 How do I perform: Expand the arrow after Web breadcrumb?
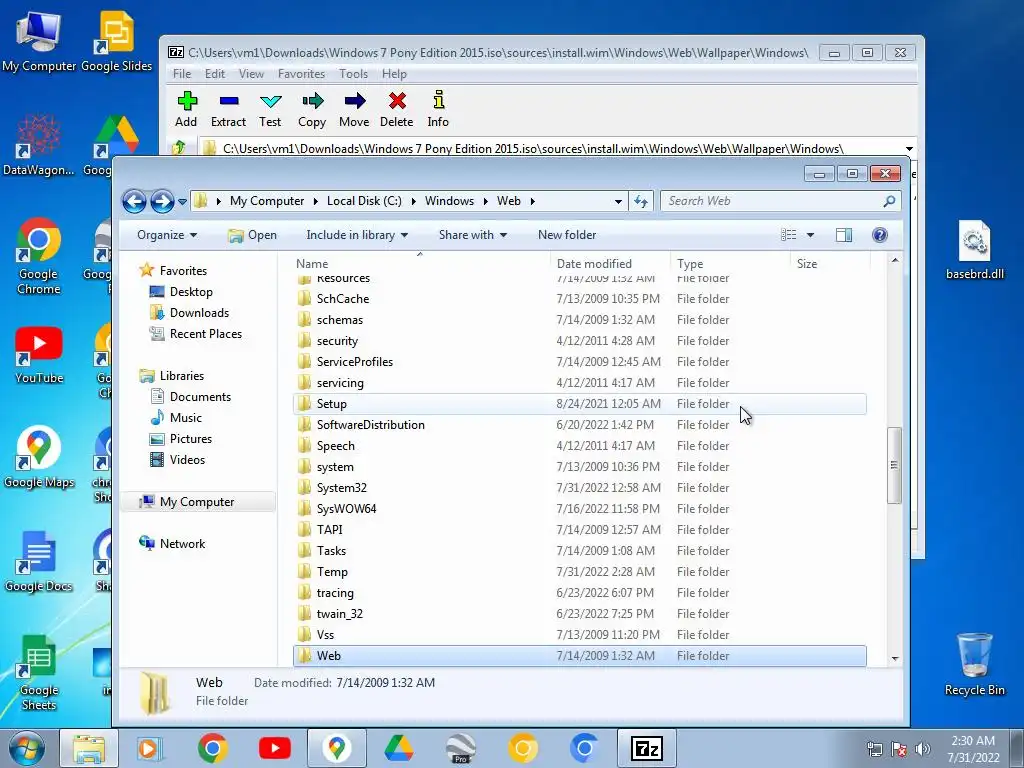532,201
